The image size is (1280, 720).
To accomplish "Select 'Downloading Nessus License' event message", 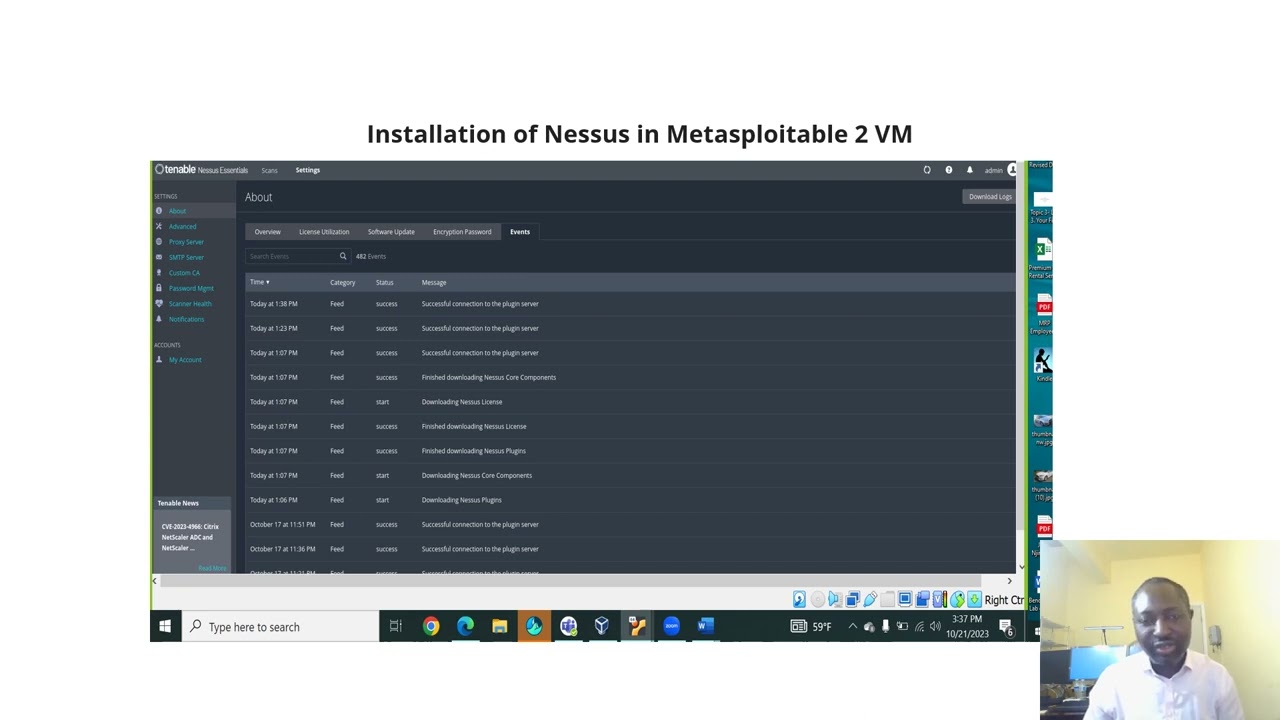I will point(462,402).
